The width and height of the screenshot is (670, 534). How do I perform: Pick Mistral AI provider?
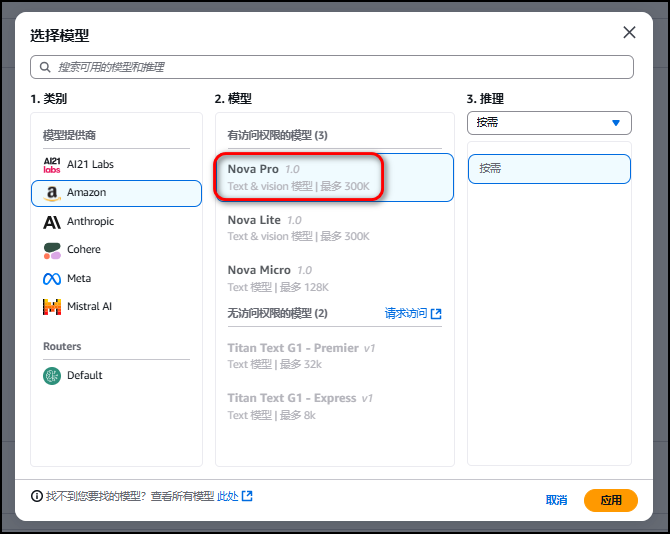(x=116, y=307)
